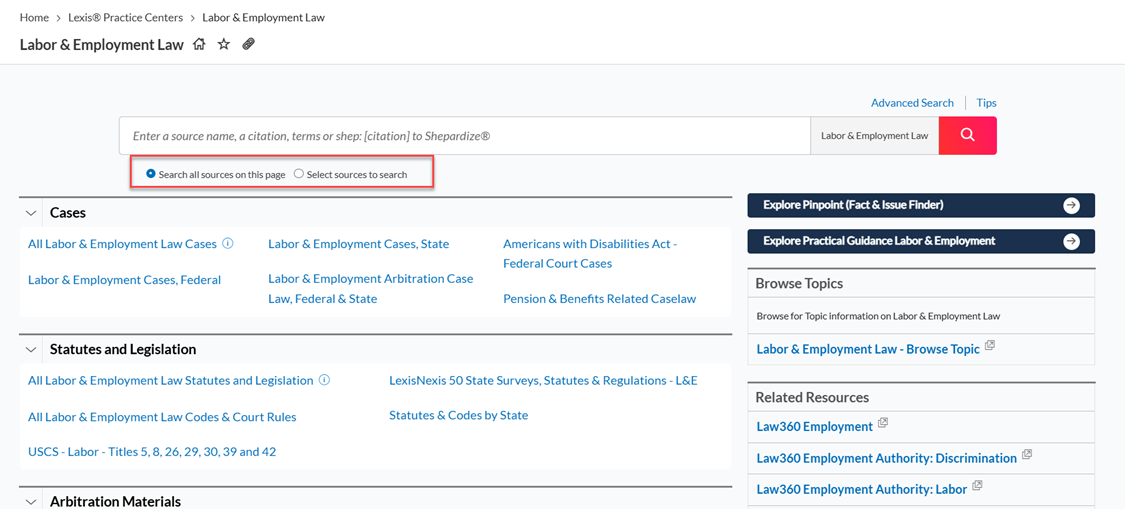Collapse the Arbitration Materials section
This screenshot has height=509, width=1125.
30,502
